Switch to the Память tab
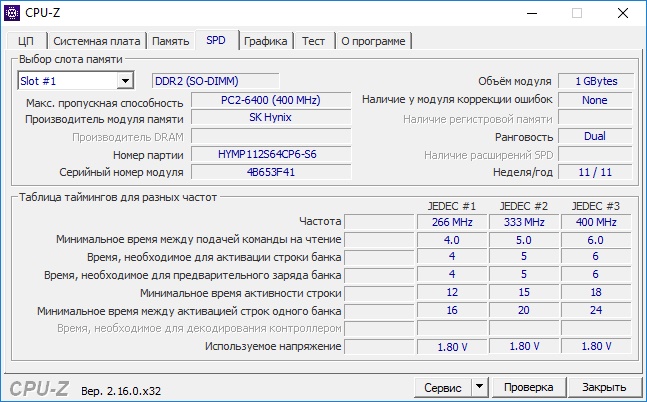This screenshot has height=402, width=647. (170, 41)
